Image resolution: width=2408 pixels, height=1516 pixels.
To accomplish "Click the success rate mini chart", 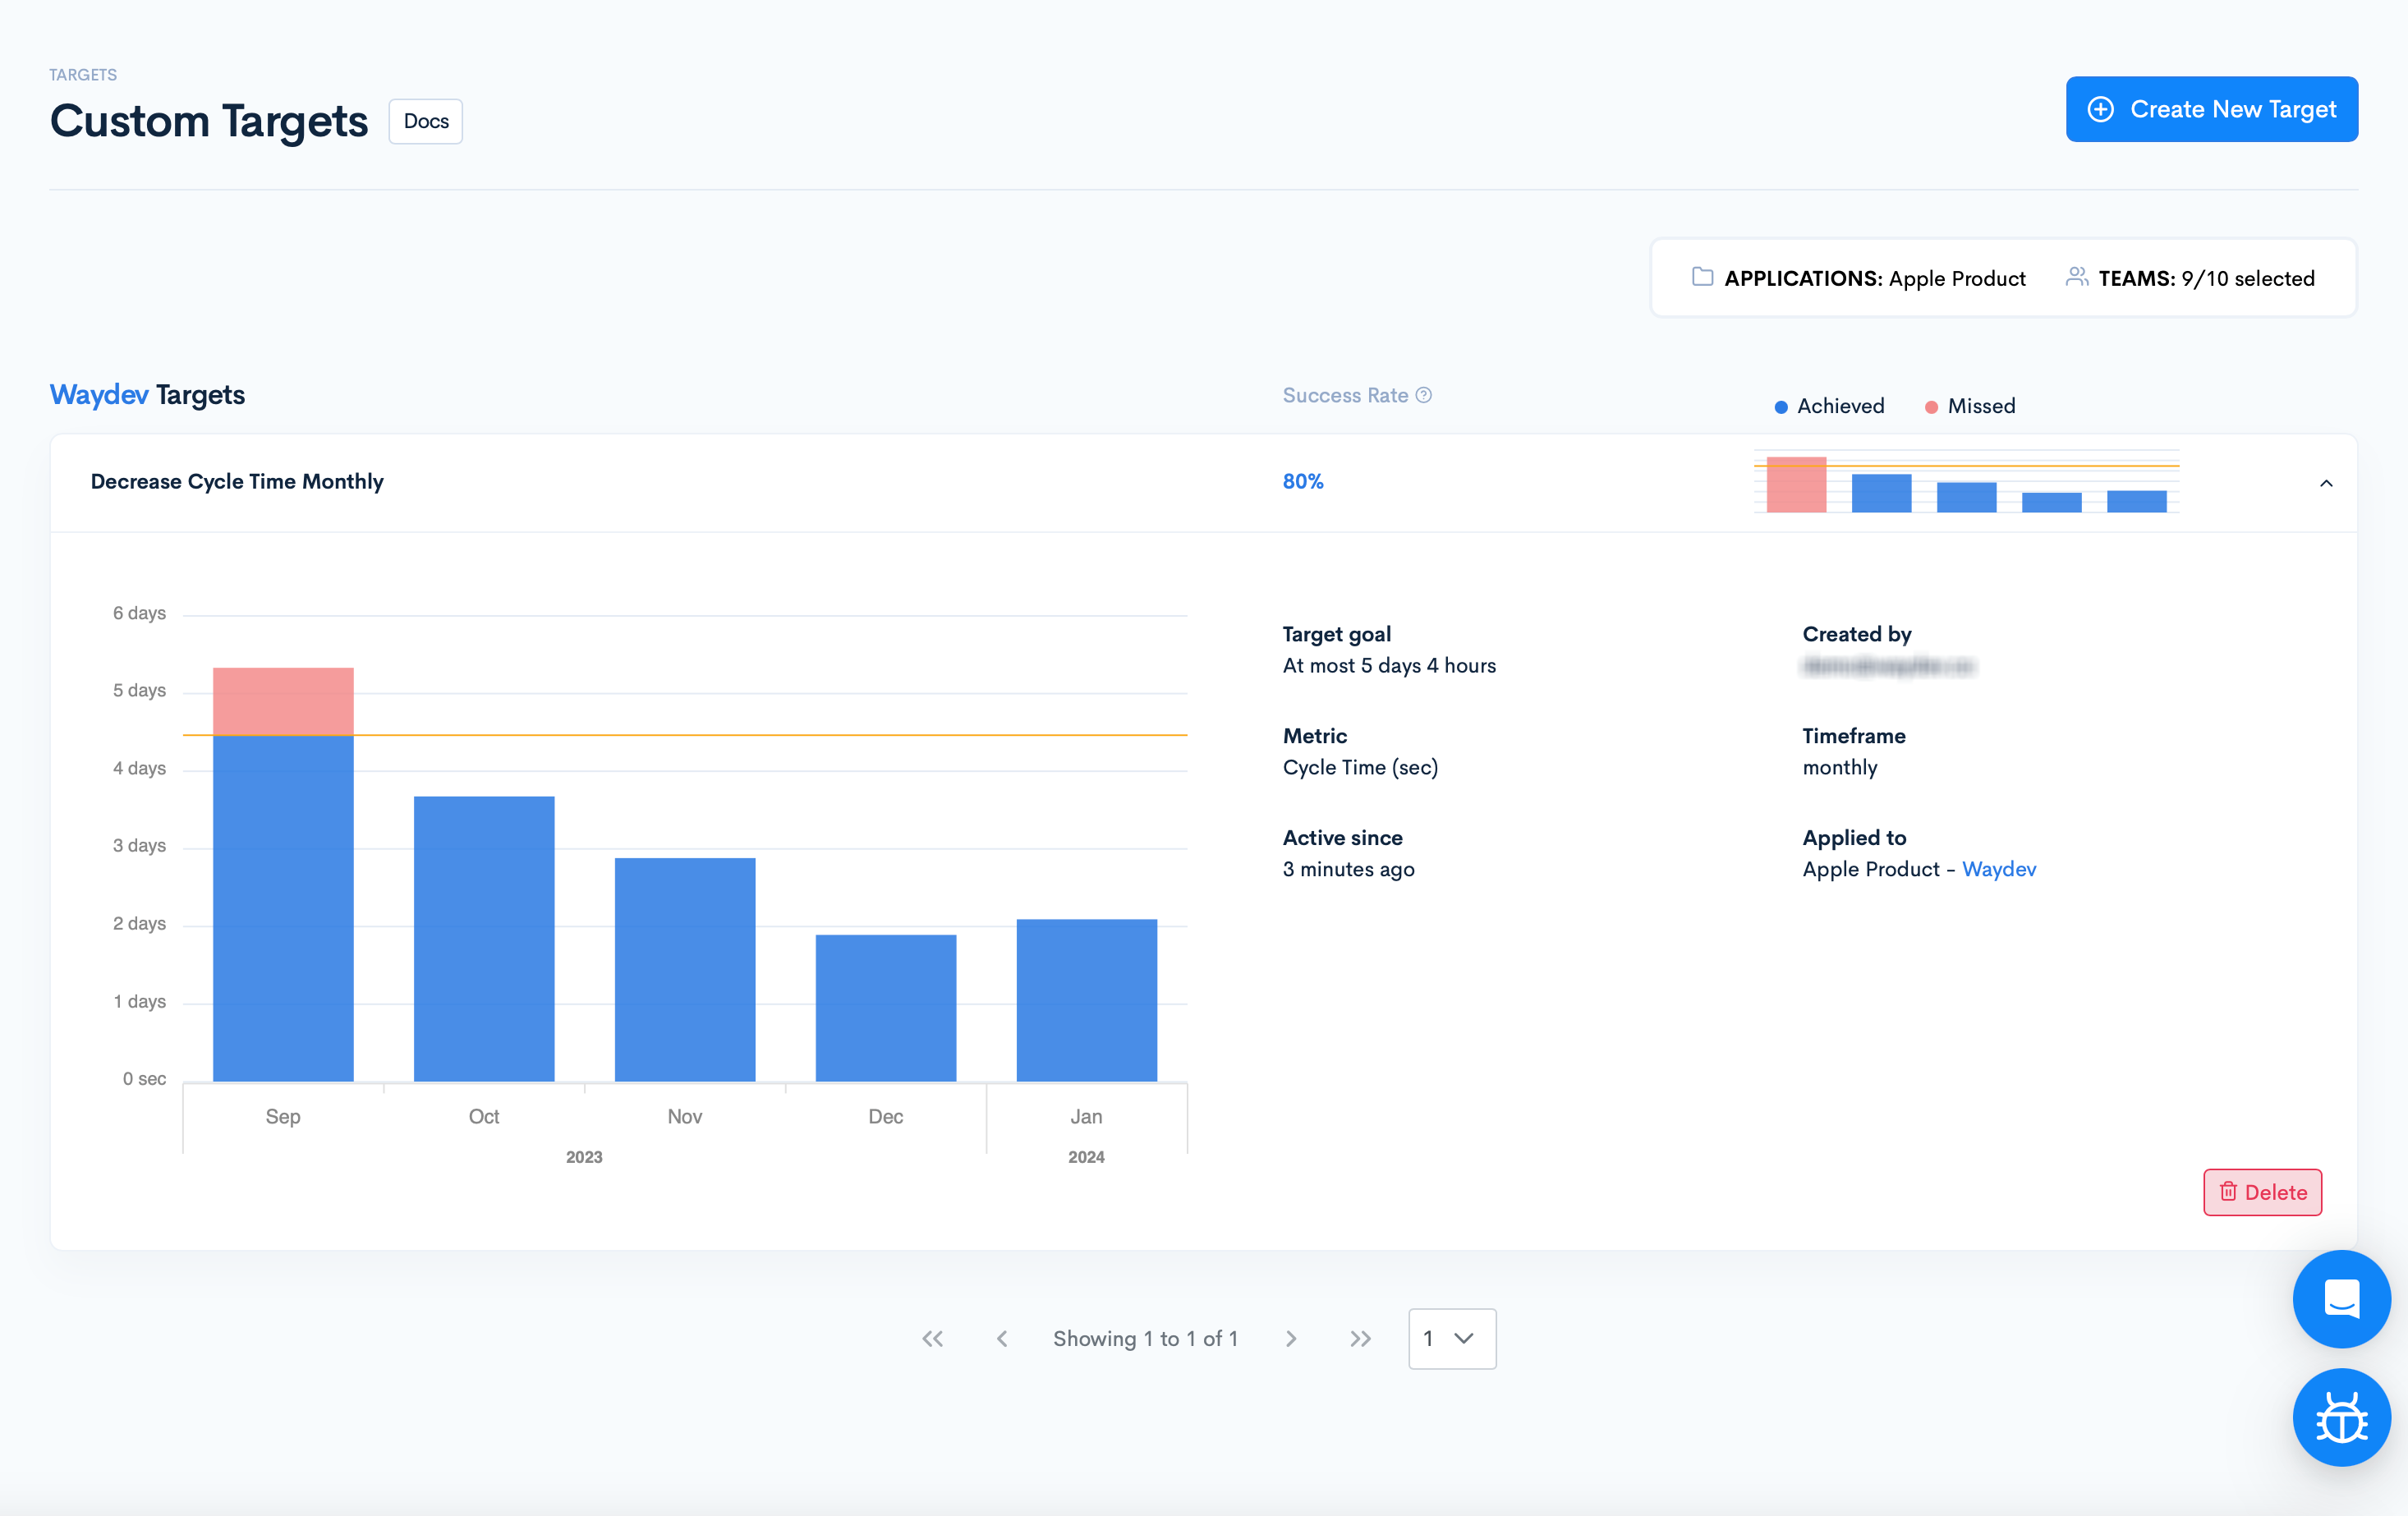I will click(1966, 483).
